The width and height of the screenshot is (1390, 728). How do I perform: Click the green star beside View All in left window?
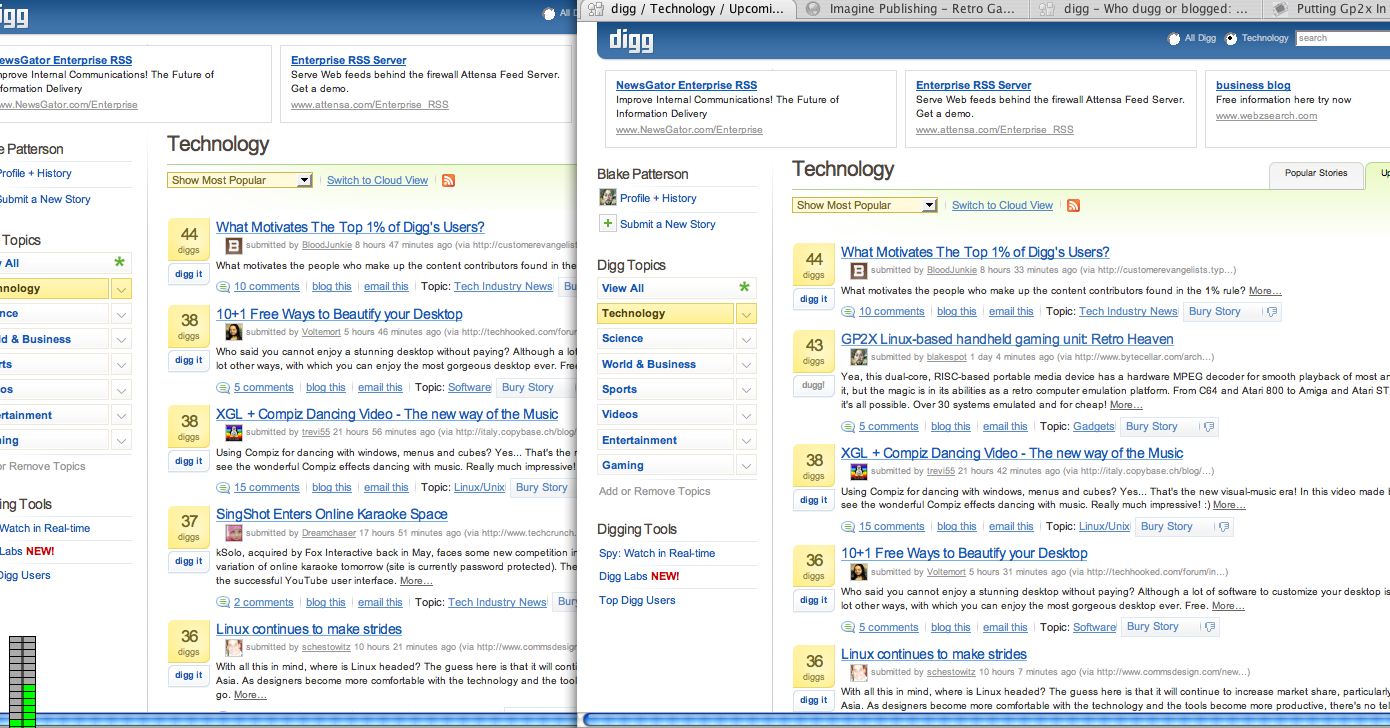pyautogui.click(x=120, y=263)
